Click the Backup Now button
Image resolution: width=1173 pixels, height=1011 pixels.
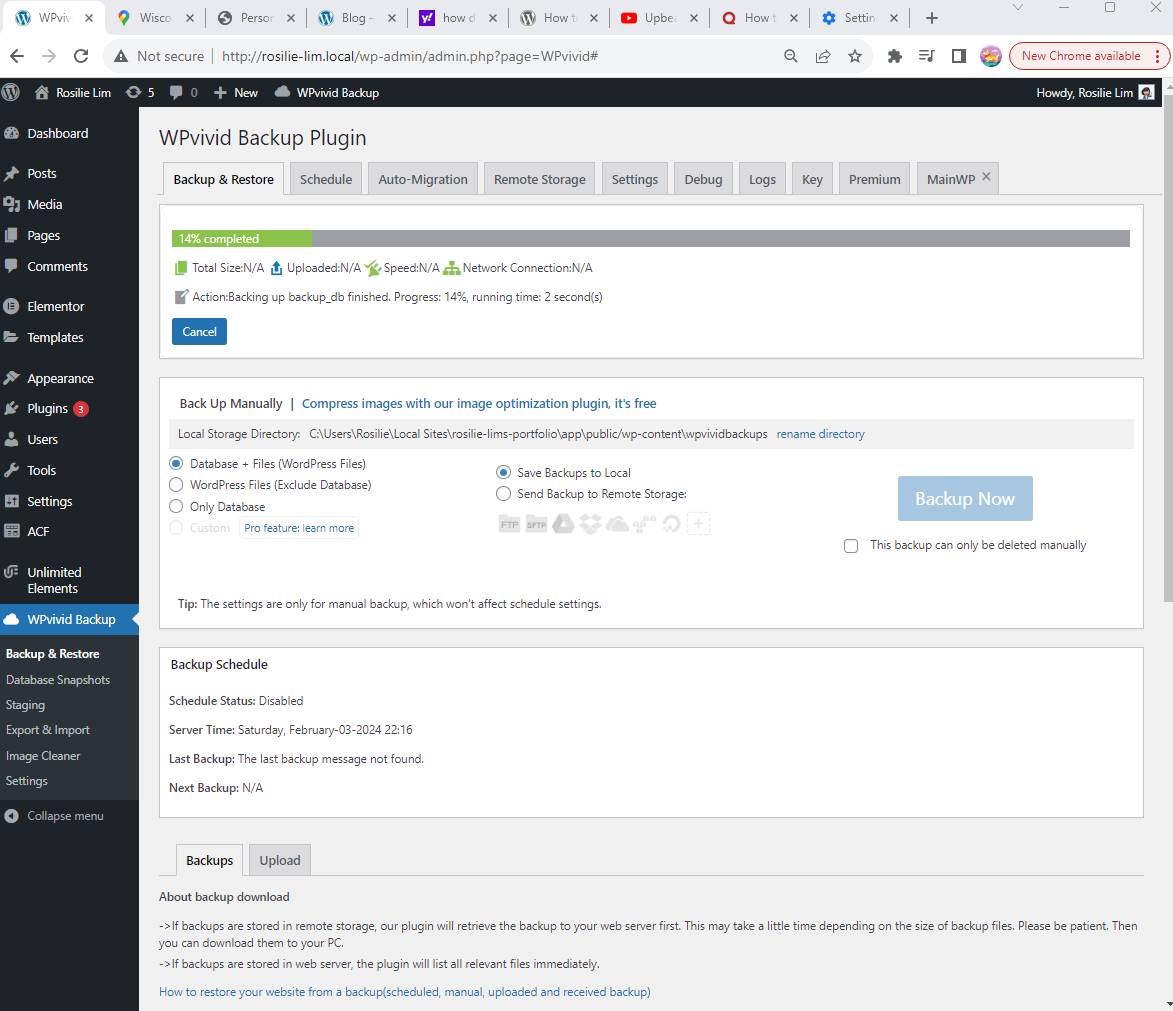click(x=965, y=498)
